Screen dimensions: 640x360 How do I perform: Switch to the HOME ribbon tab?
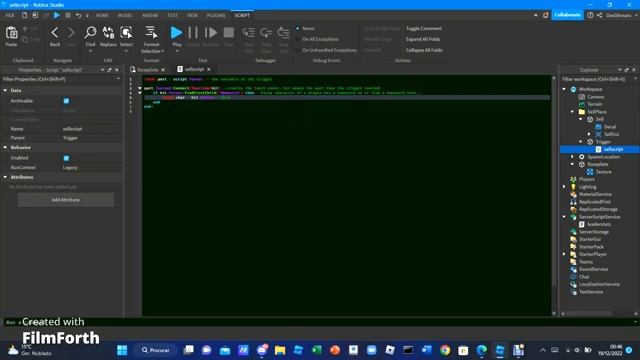point(102,15)
